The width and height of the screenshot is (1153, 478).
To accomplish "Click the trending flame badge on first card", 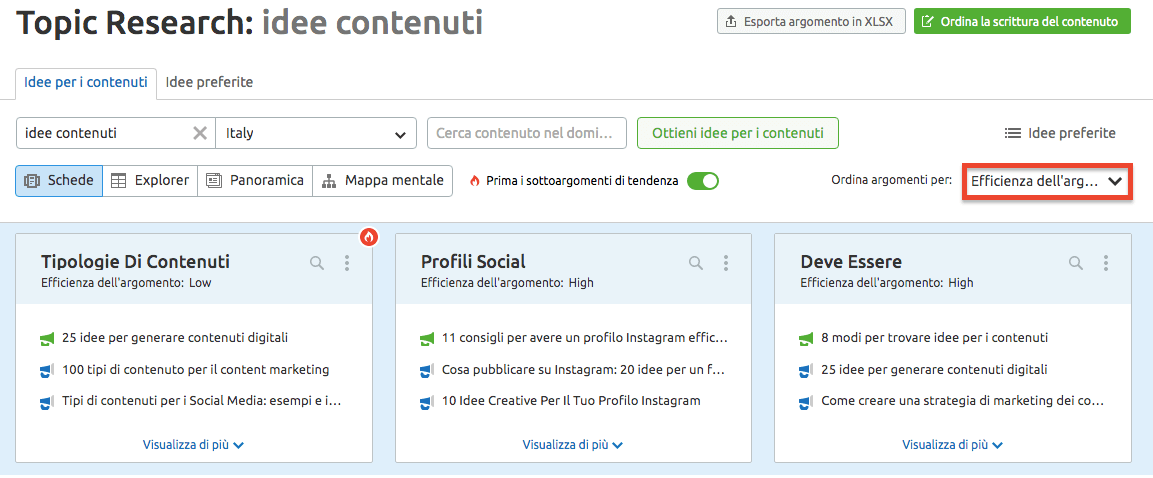I will click(x=370, y=237).
